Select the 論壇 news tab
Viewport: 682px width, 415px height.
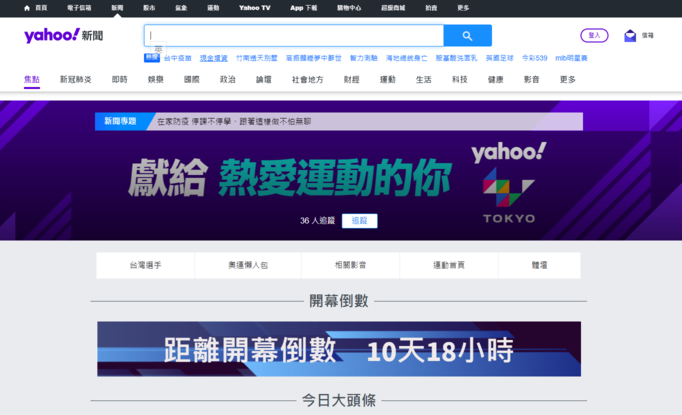264,80
